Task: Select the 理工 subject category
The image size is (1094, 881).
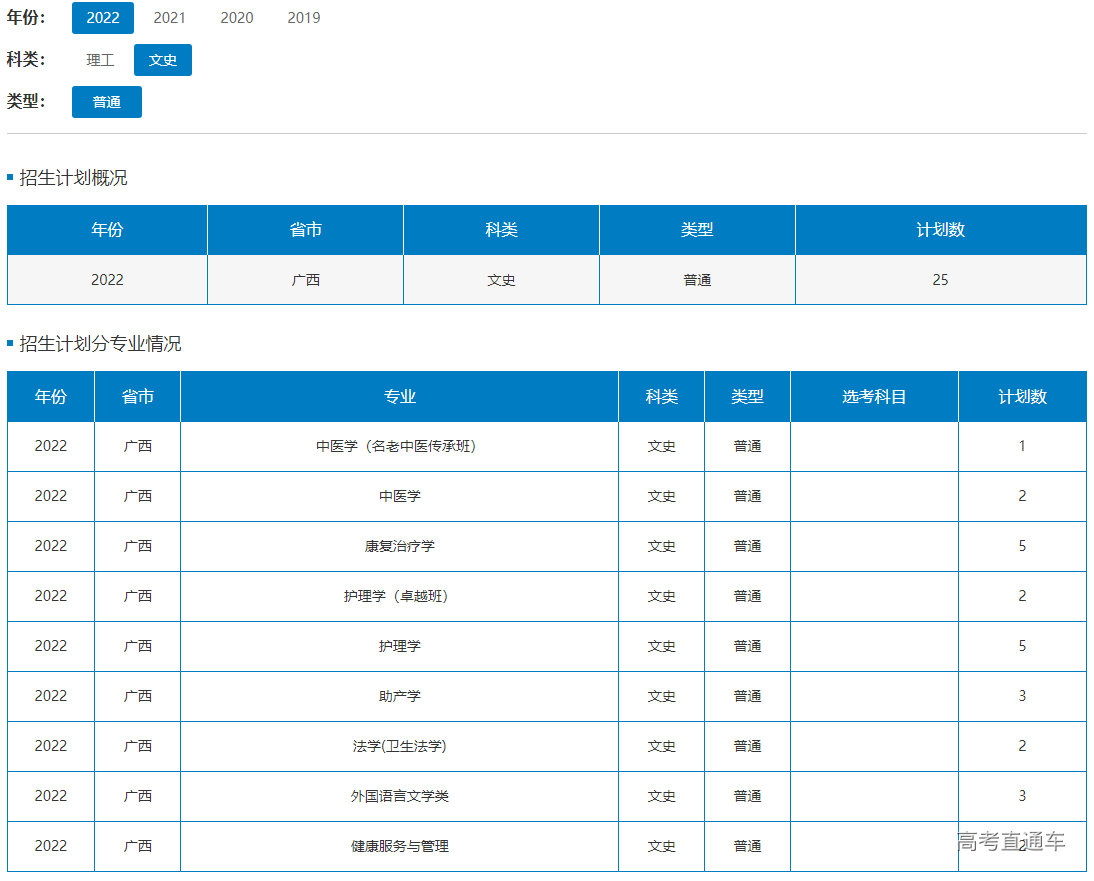Action: coord(100,60)
